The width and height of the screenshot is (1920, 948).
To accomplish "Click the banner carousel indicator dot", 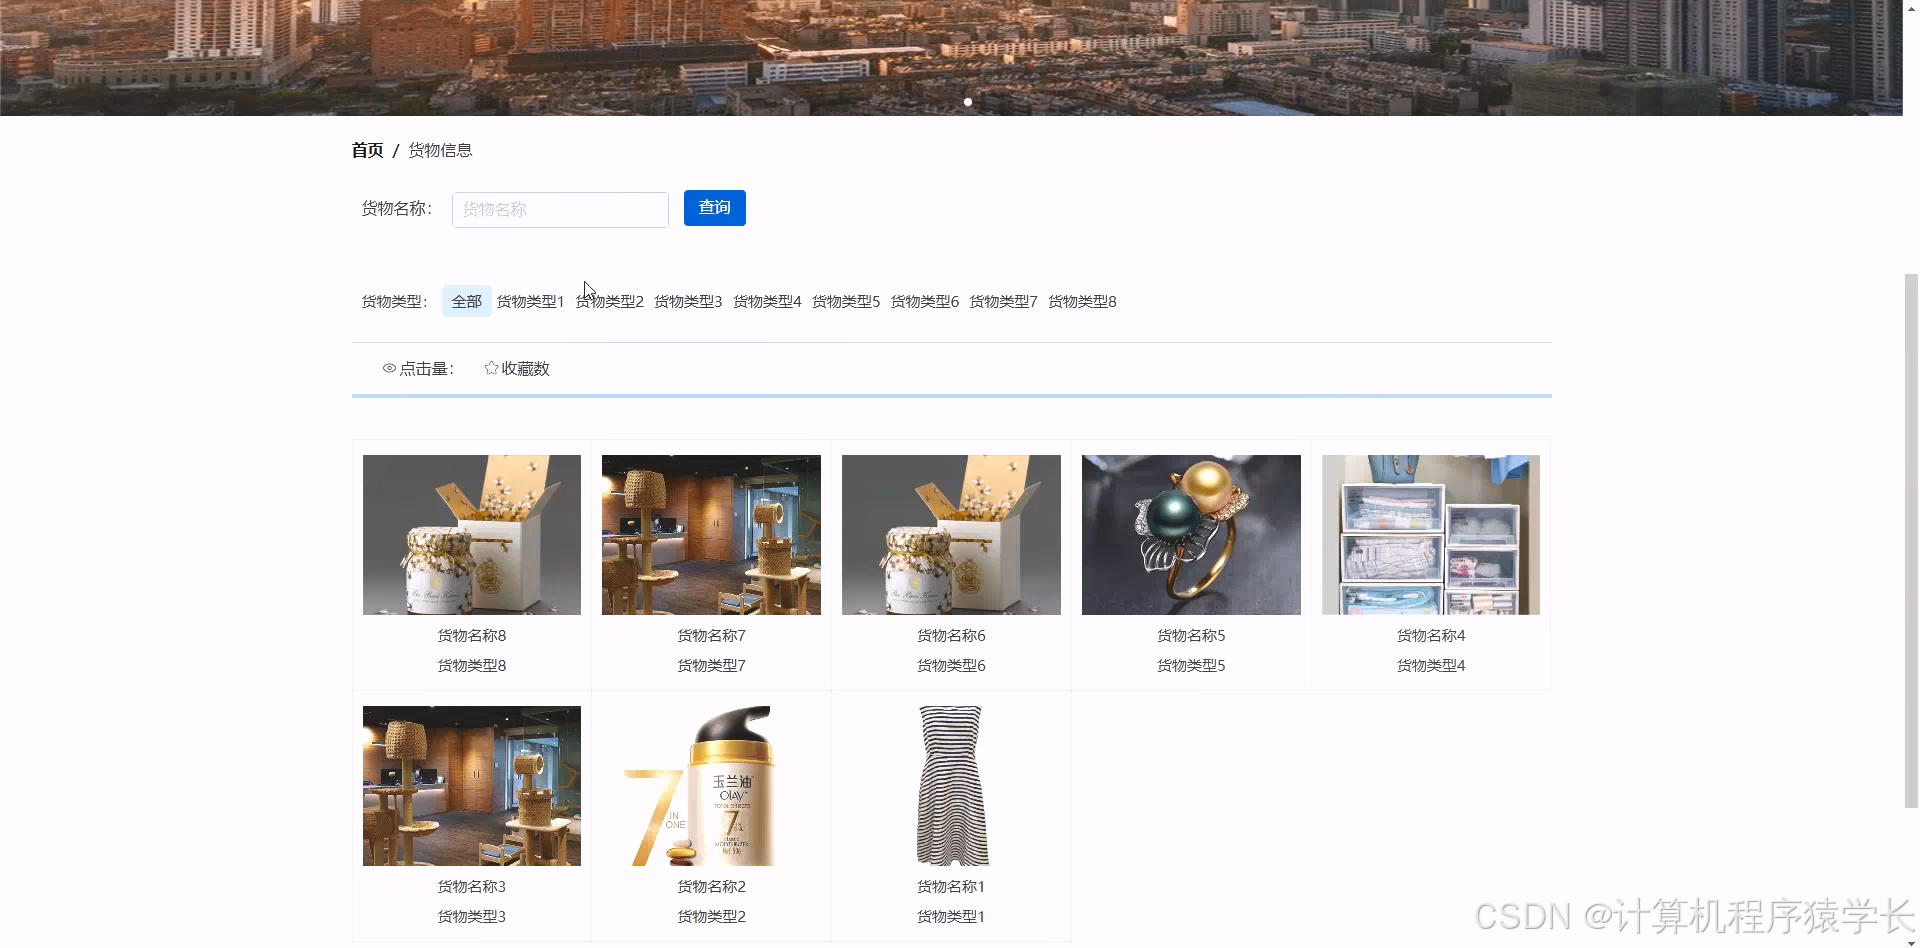I will point(968,102).
